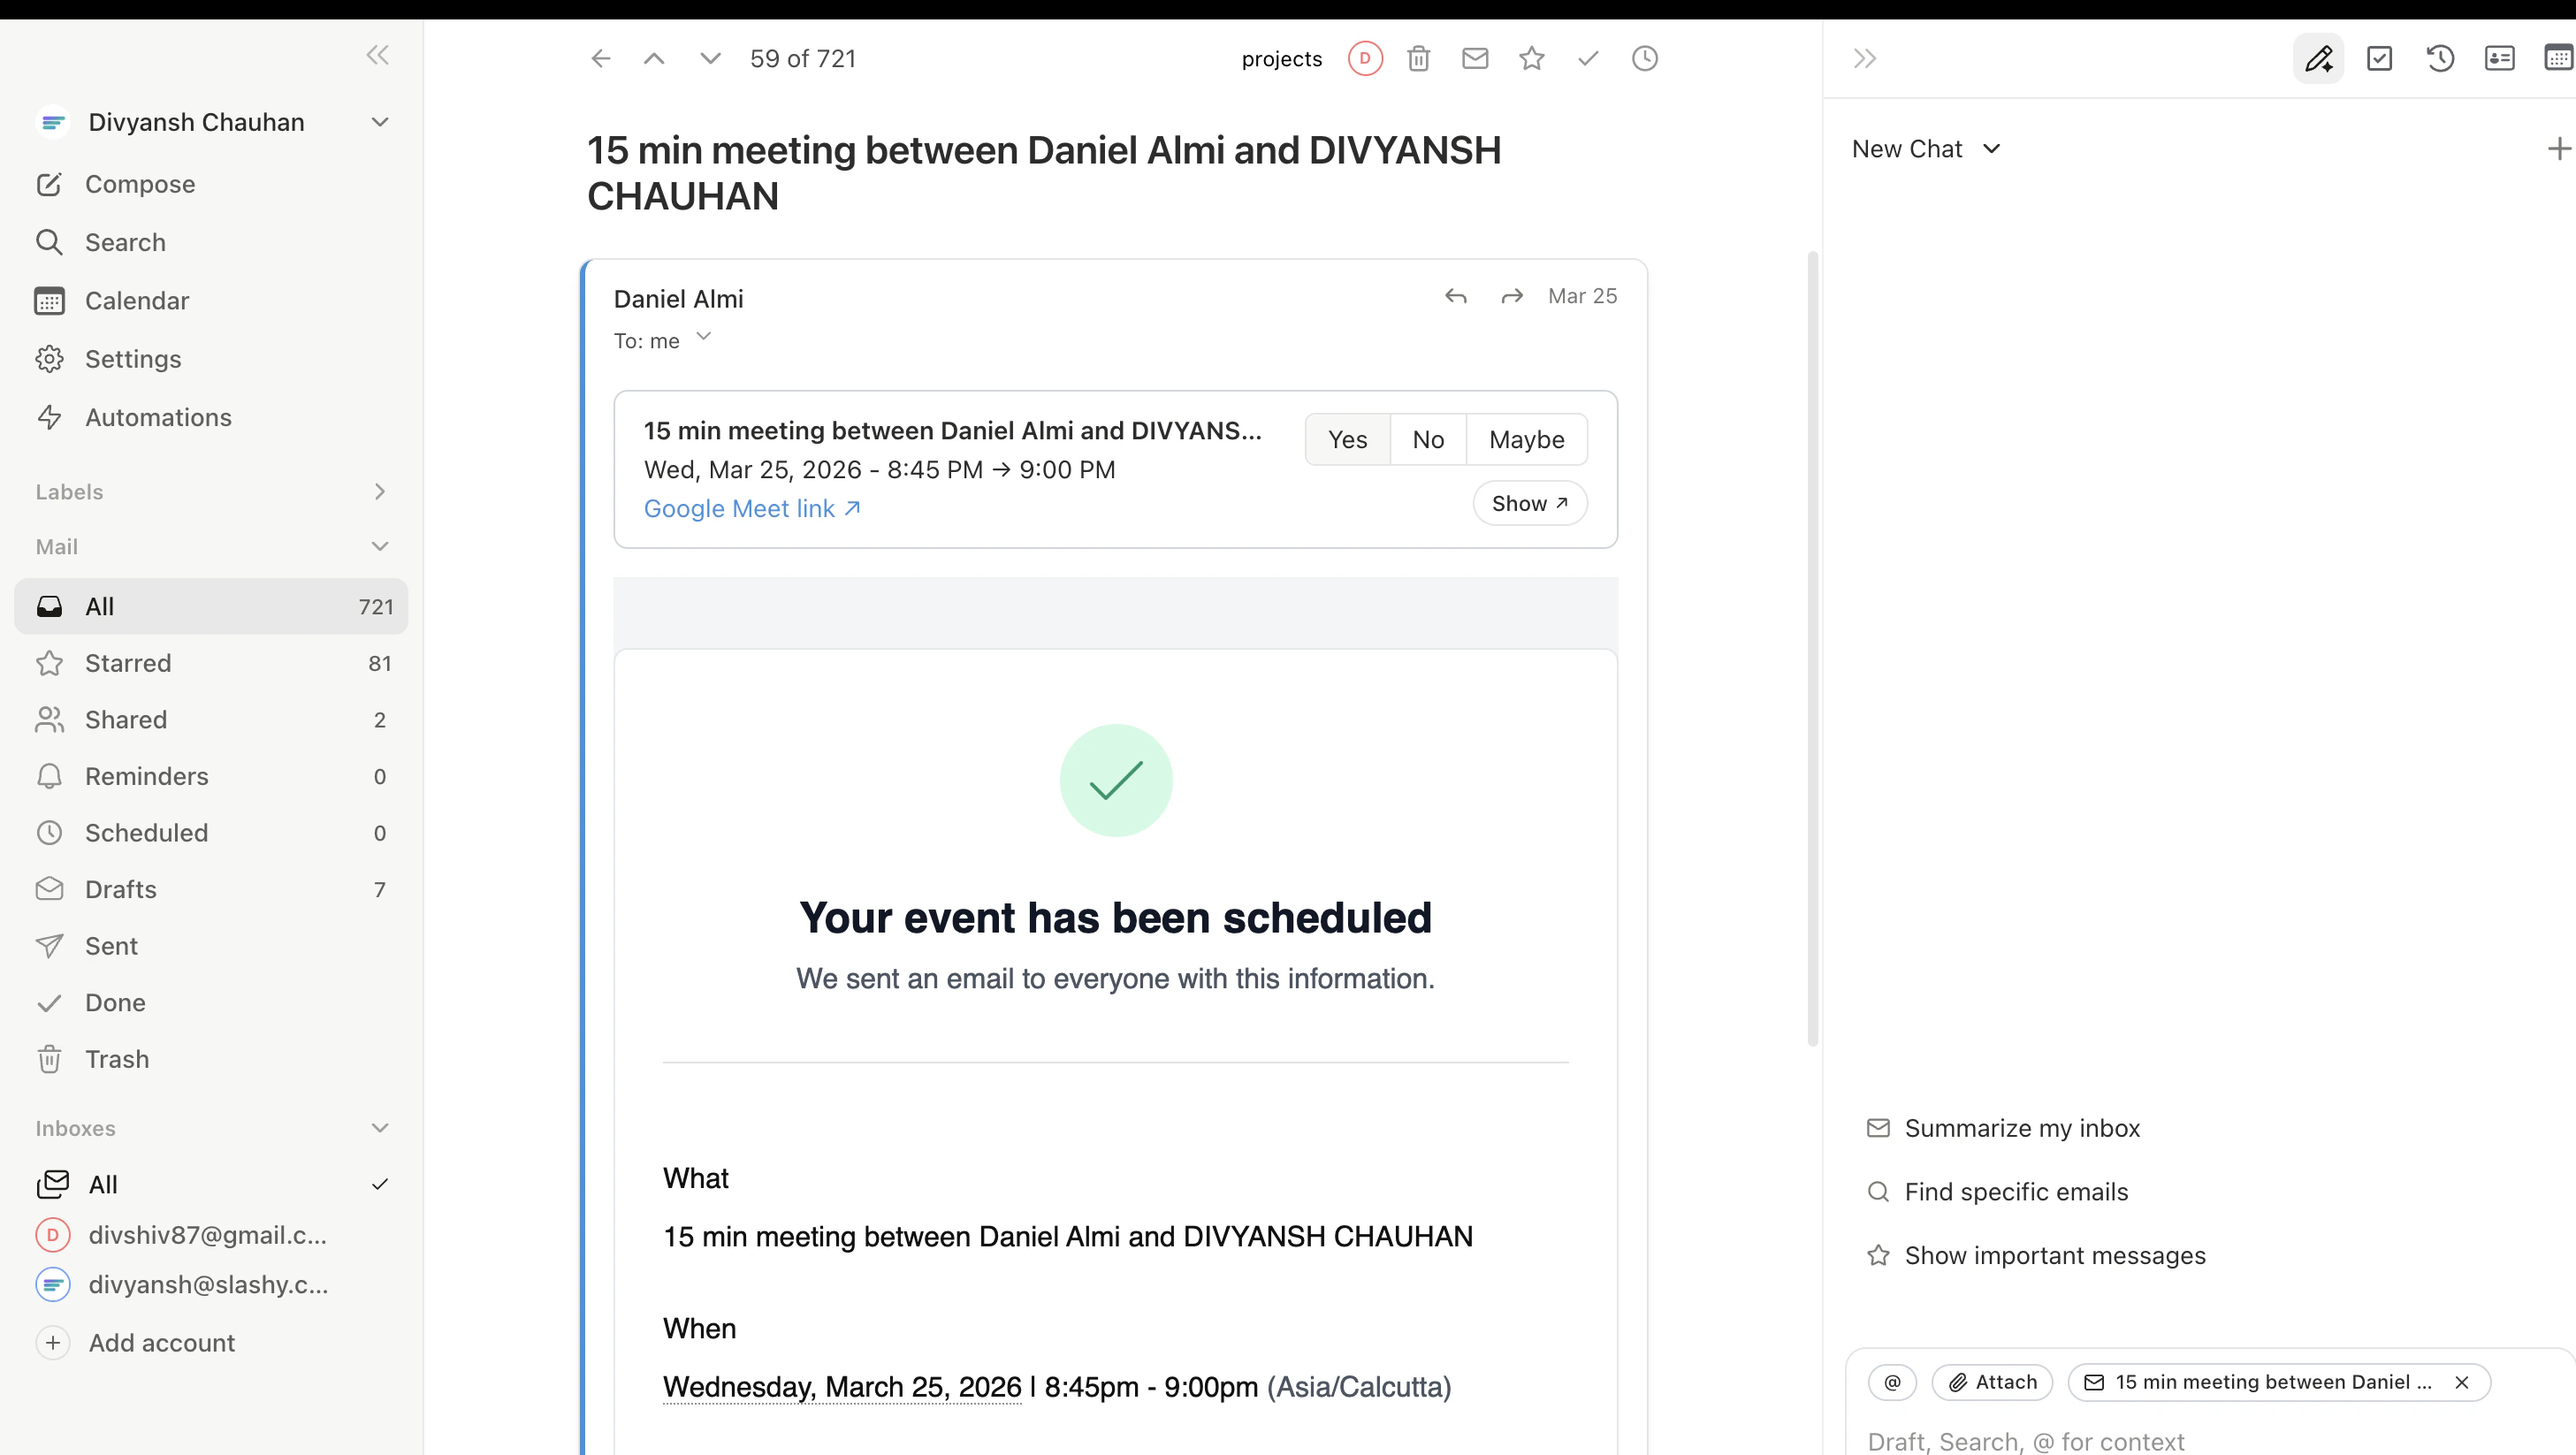Respond Maybe to the meeting invite
The image size is (2576, 1455).
point(1525,439)
